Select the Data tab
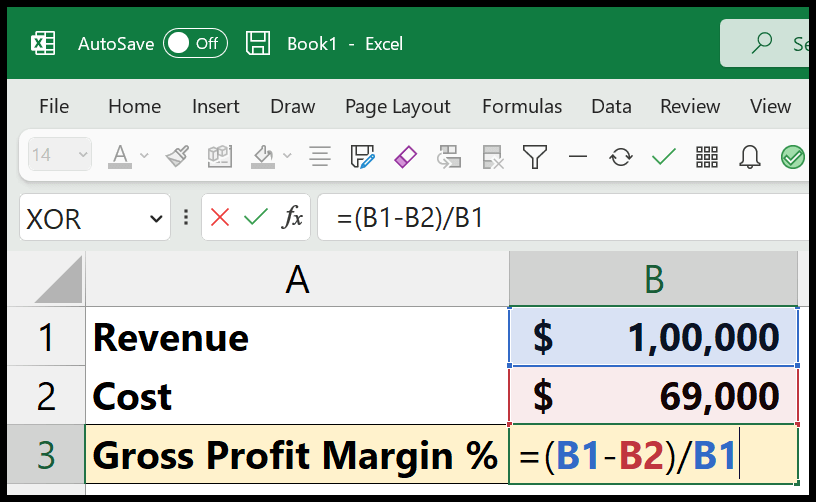The width and height of the screenshot is (816, 502). [x=611, y=106]
